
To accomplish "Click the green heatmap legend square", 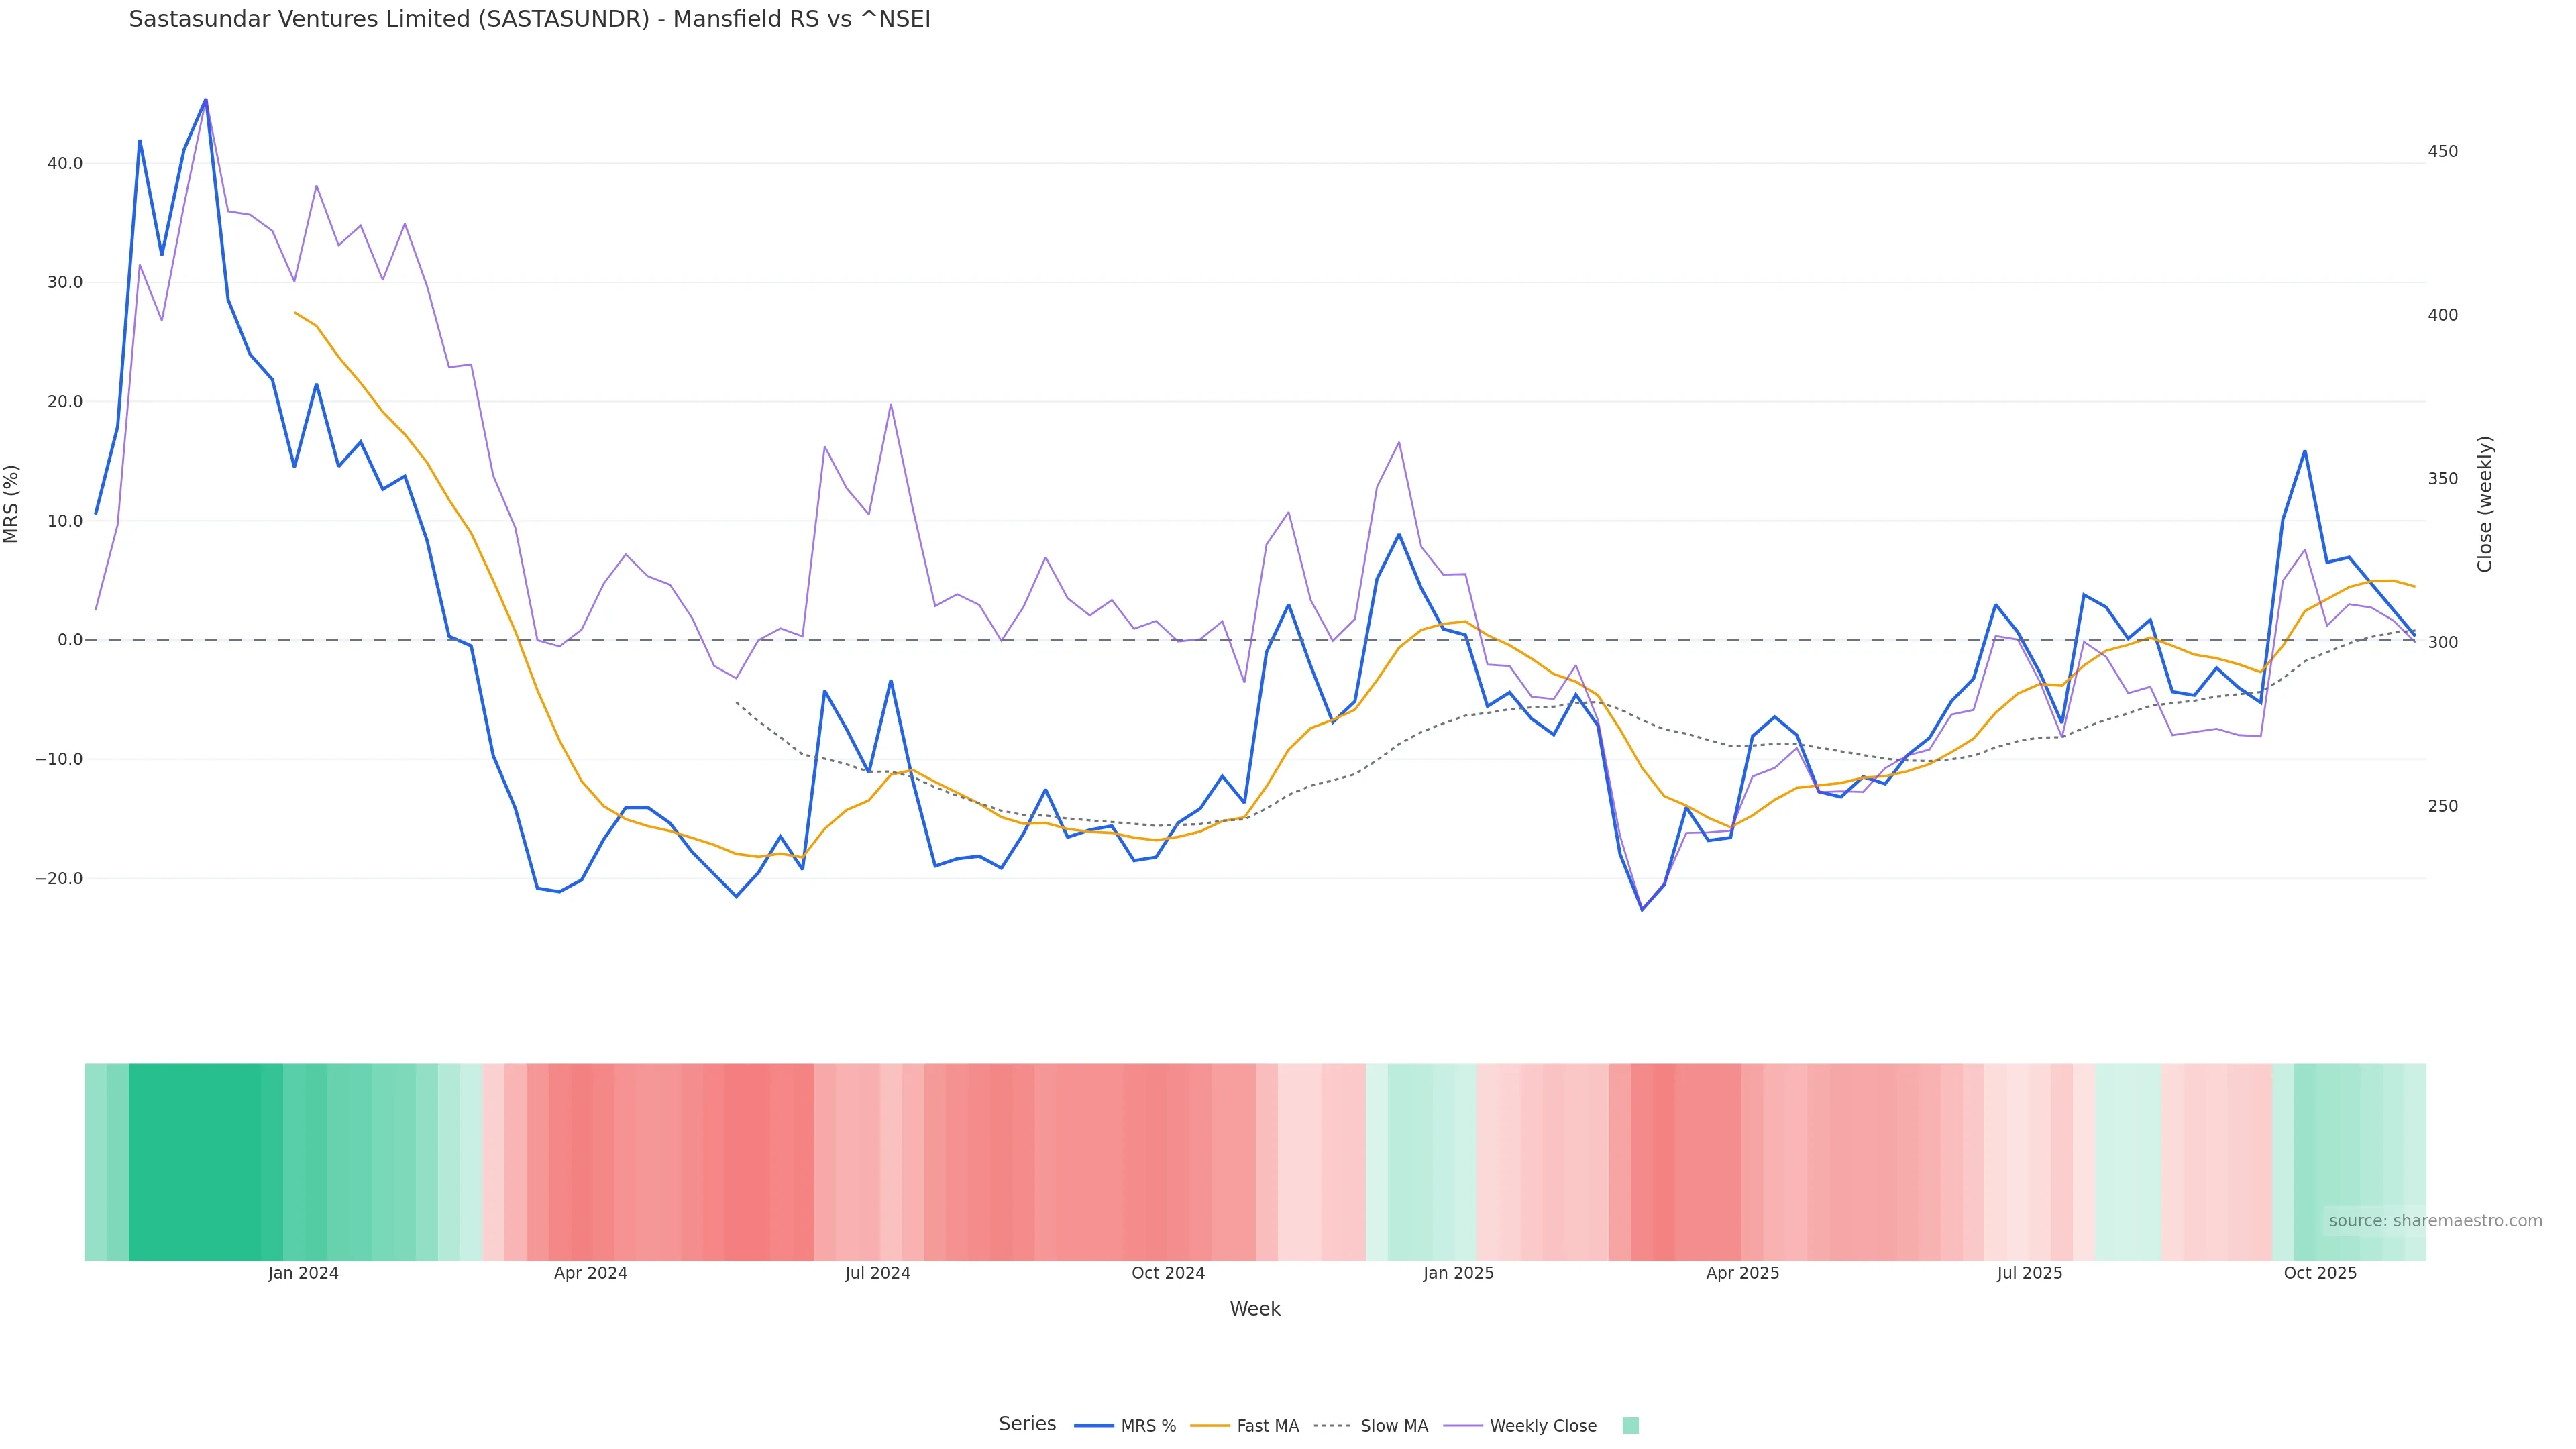I will [x=1630, y=1426].
